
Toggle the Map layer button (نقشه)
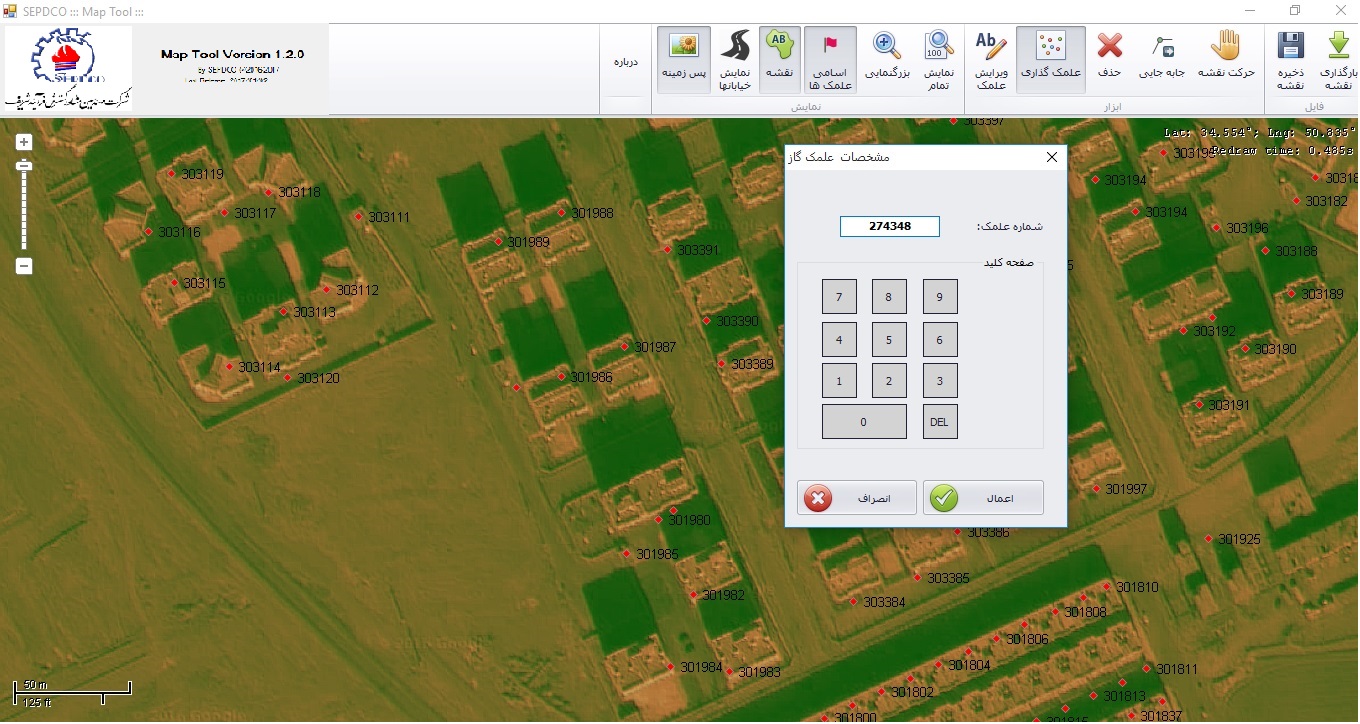pos(779,59)
